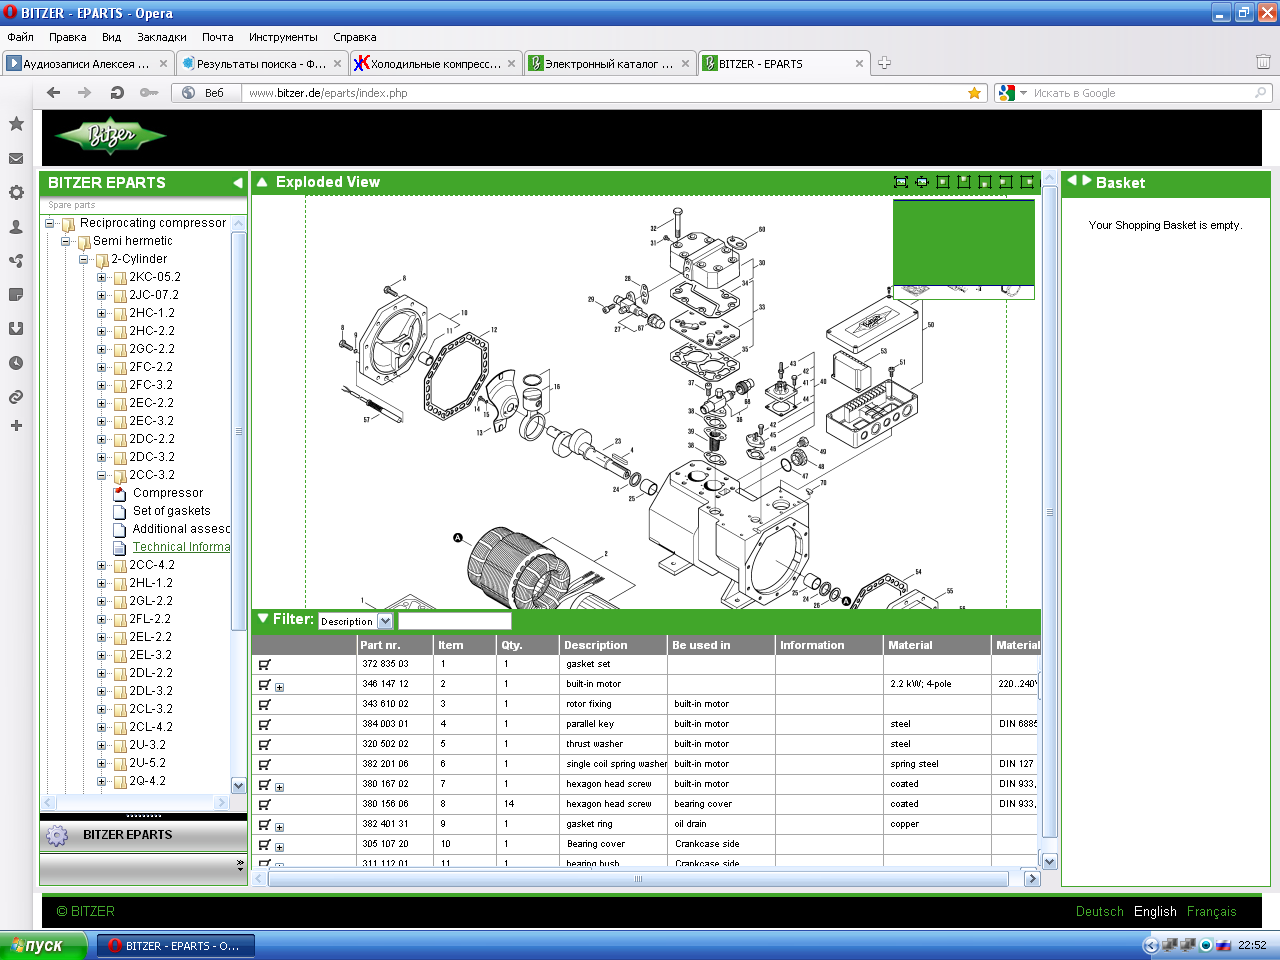This screenshot has height=960, width=1280.
Task: Switch to Электронный каталог tab
Action: tap(610, 63)
